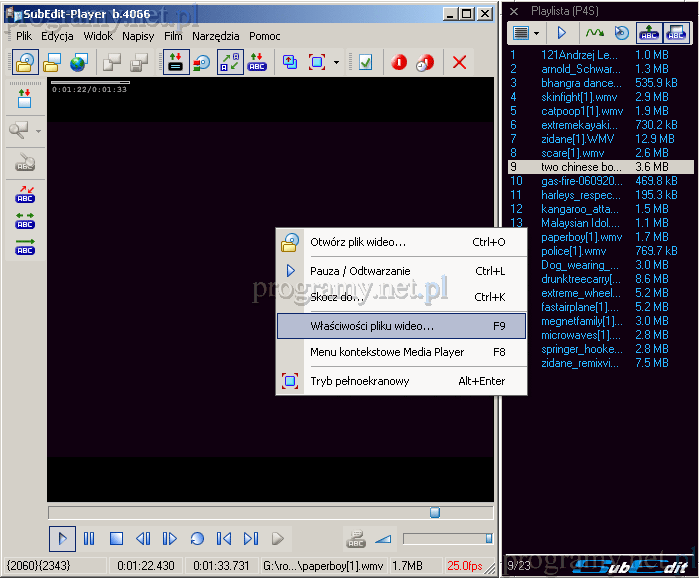Viewport: 699px width, 578px height.
Task: Pause the video with the pause button
Action: click(89, 539)
